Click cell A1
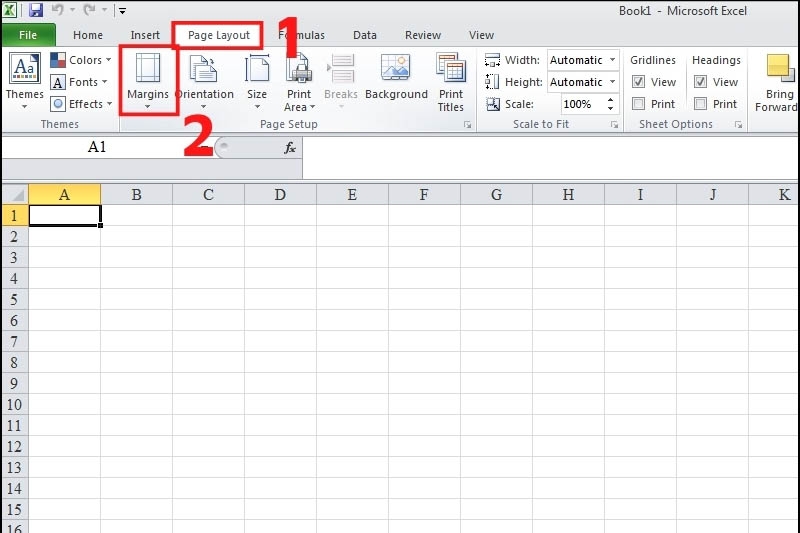The height and width of the screenshot is (533, 800). (x=65, y=215)
